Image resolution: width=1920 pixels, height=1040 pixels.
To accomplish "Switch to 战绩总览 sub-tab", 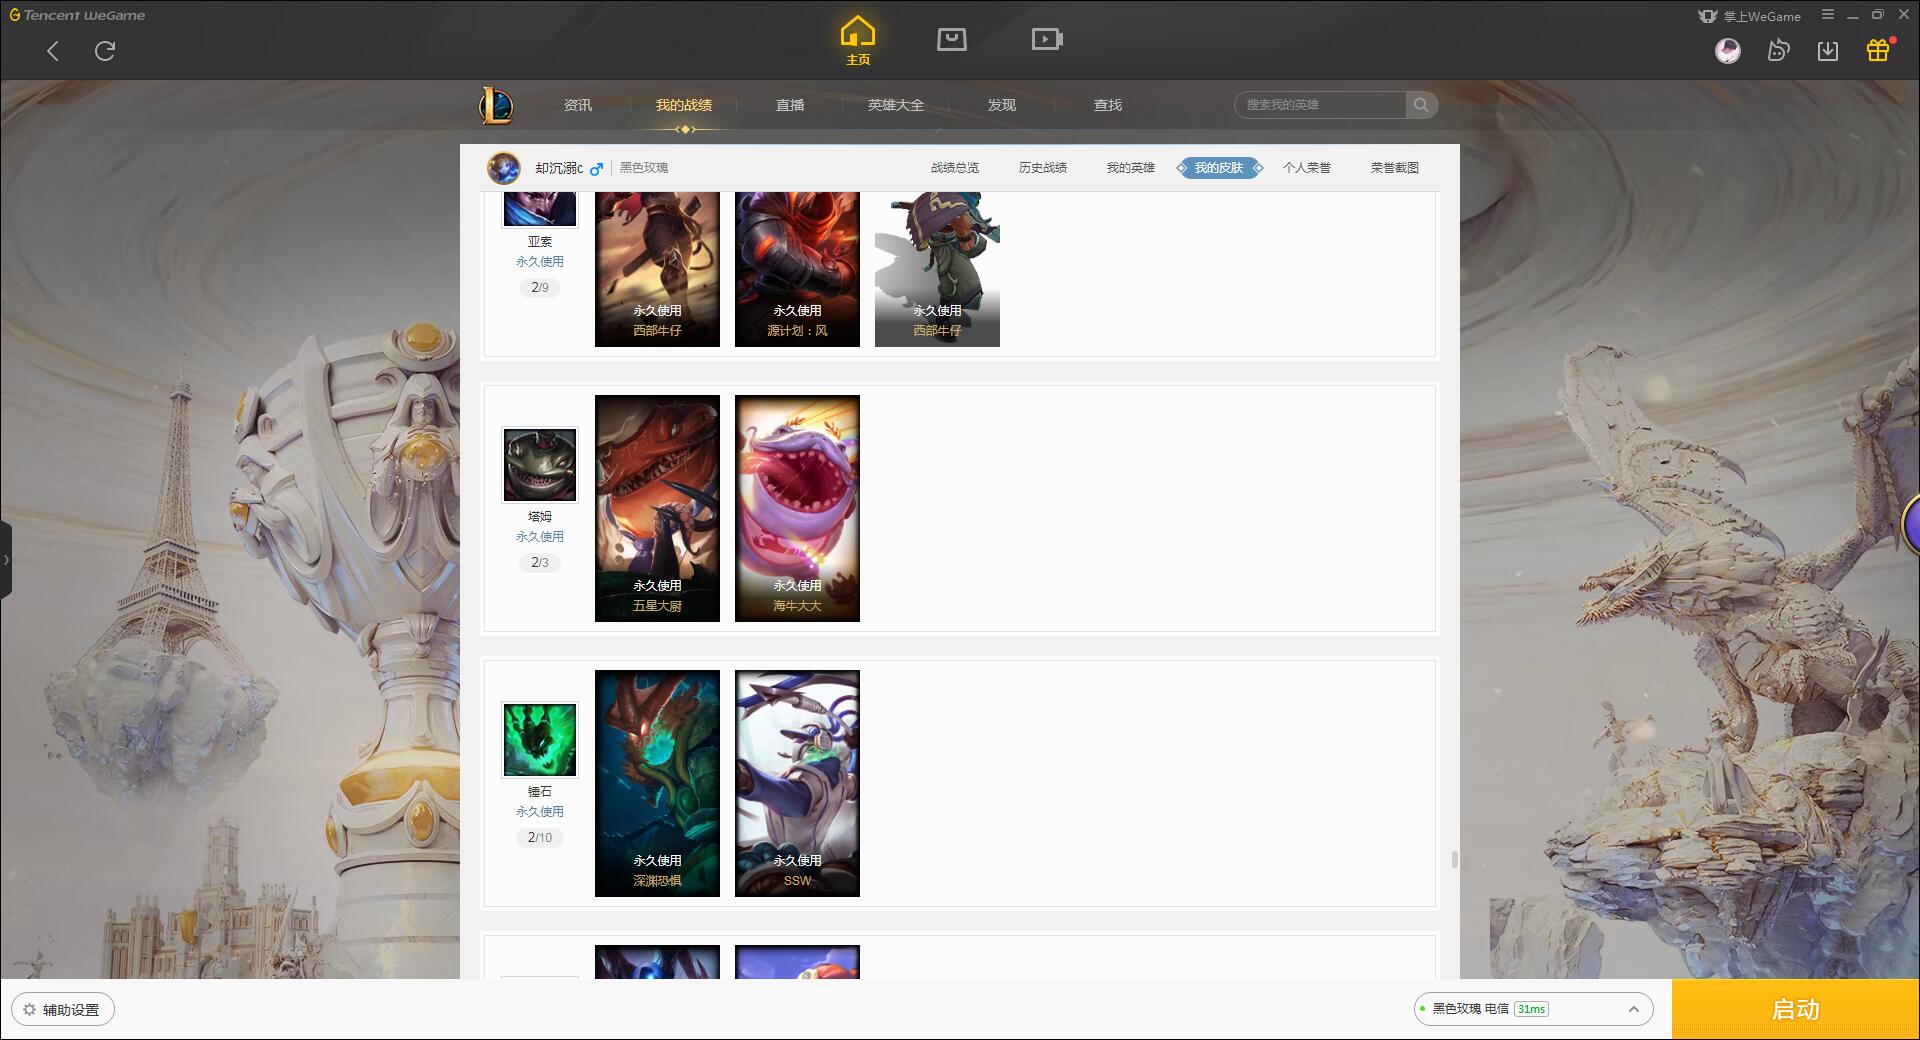I will click(955, 168).
